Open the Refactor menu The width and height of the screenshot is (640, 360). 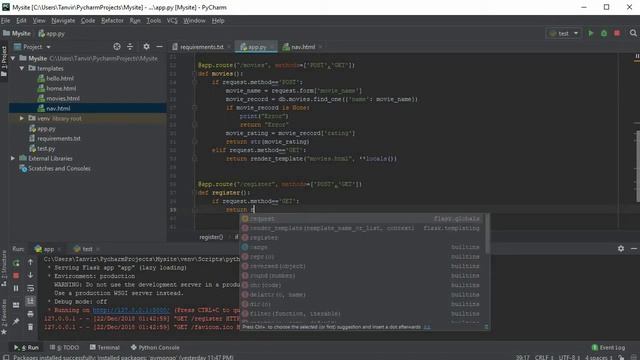(112, 20)
